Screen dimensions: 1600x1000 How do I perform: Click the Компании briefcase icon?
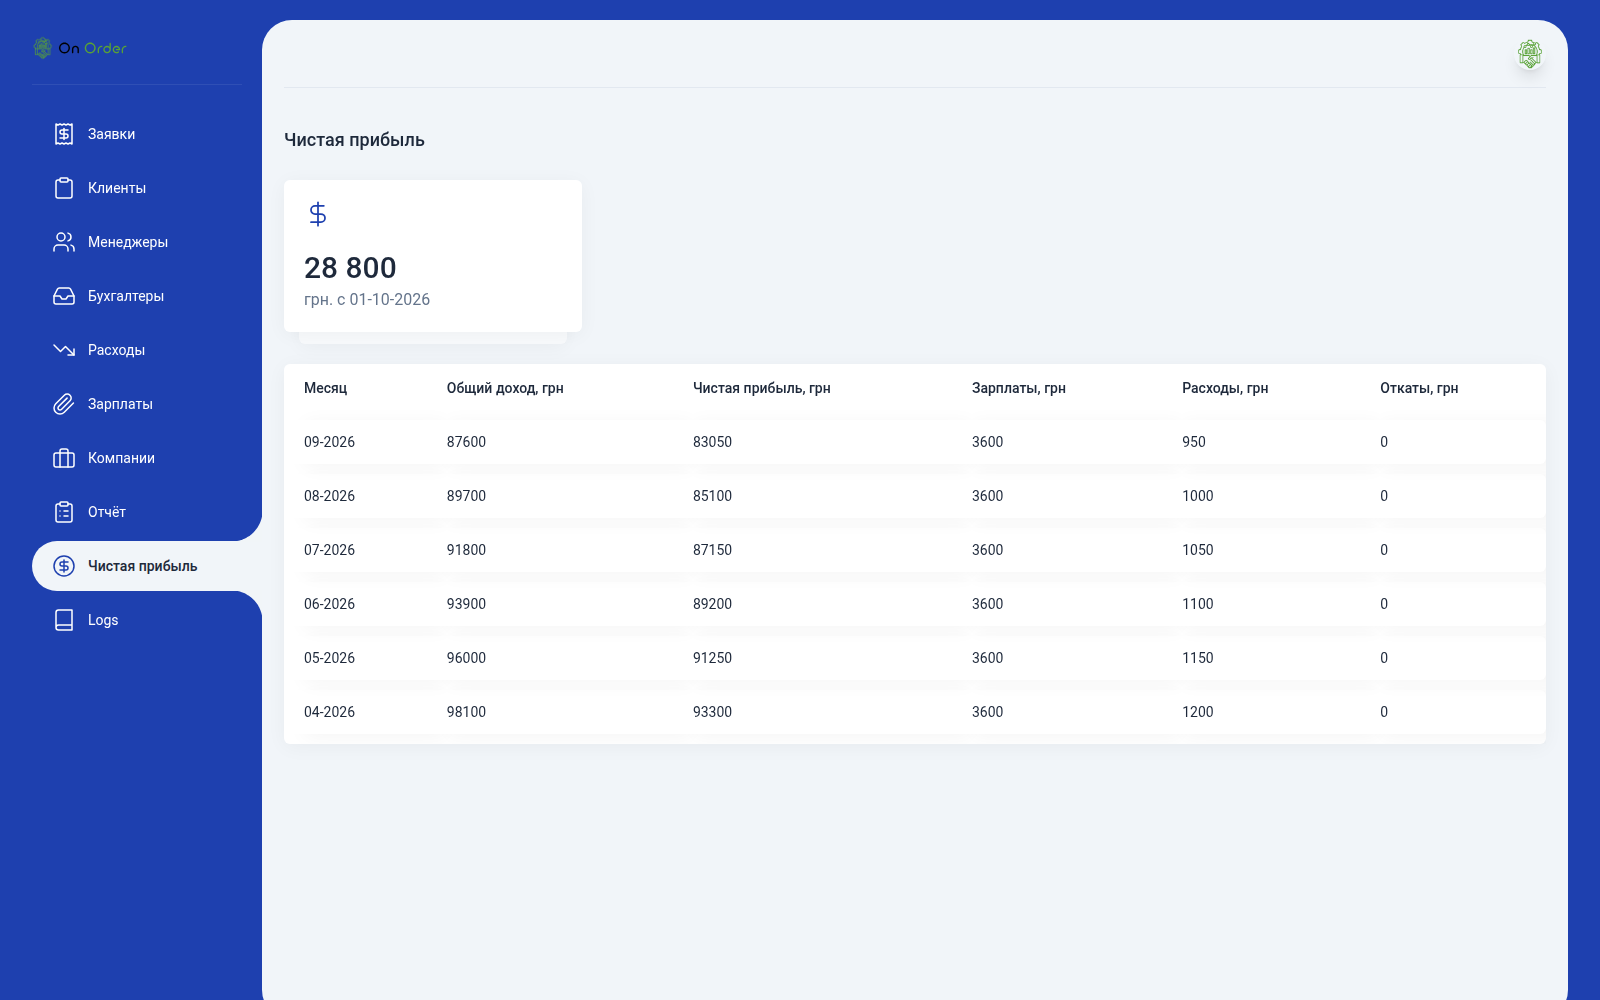(64, 458)
